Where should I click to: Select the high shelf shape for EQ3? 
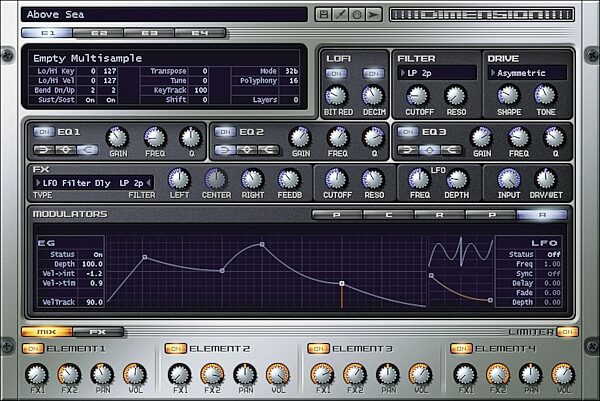[x=452, y=150]
